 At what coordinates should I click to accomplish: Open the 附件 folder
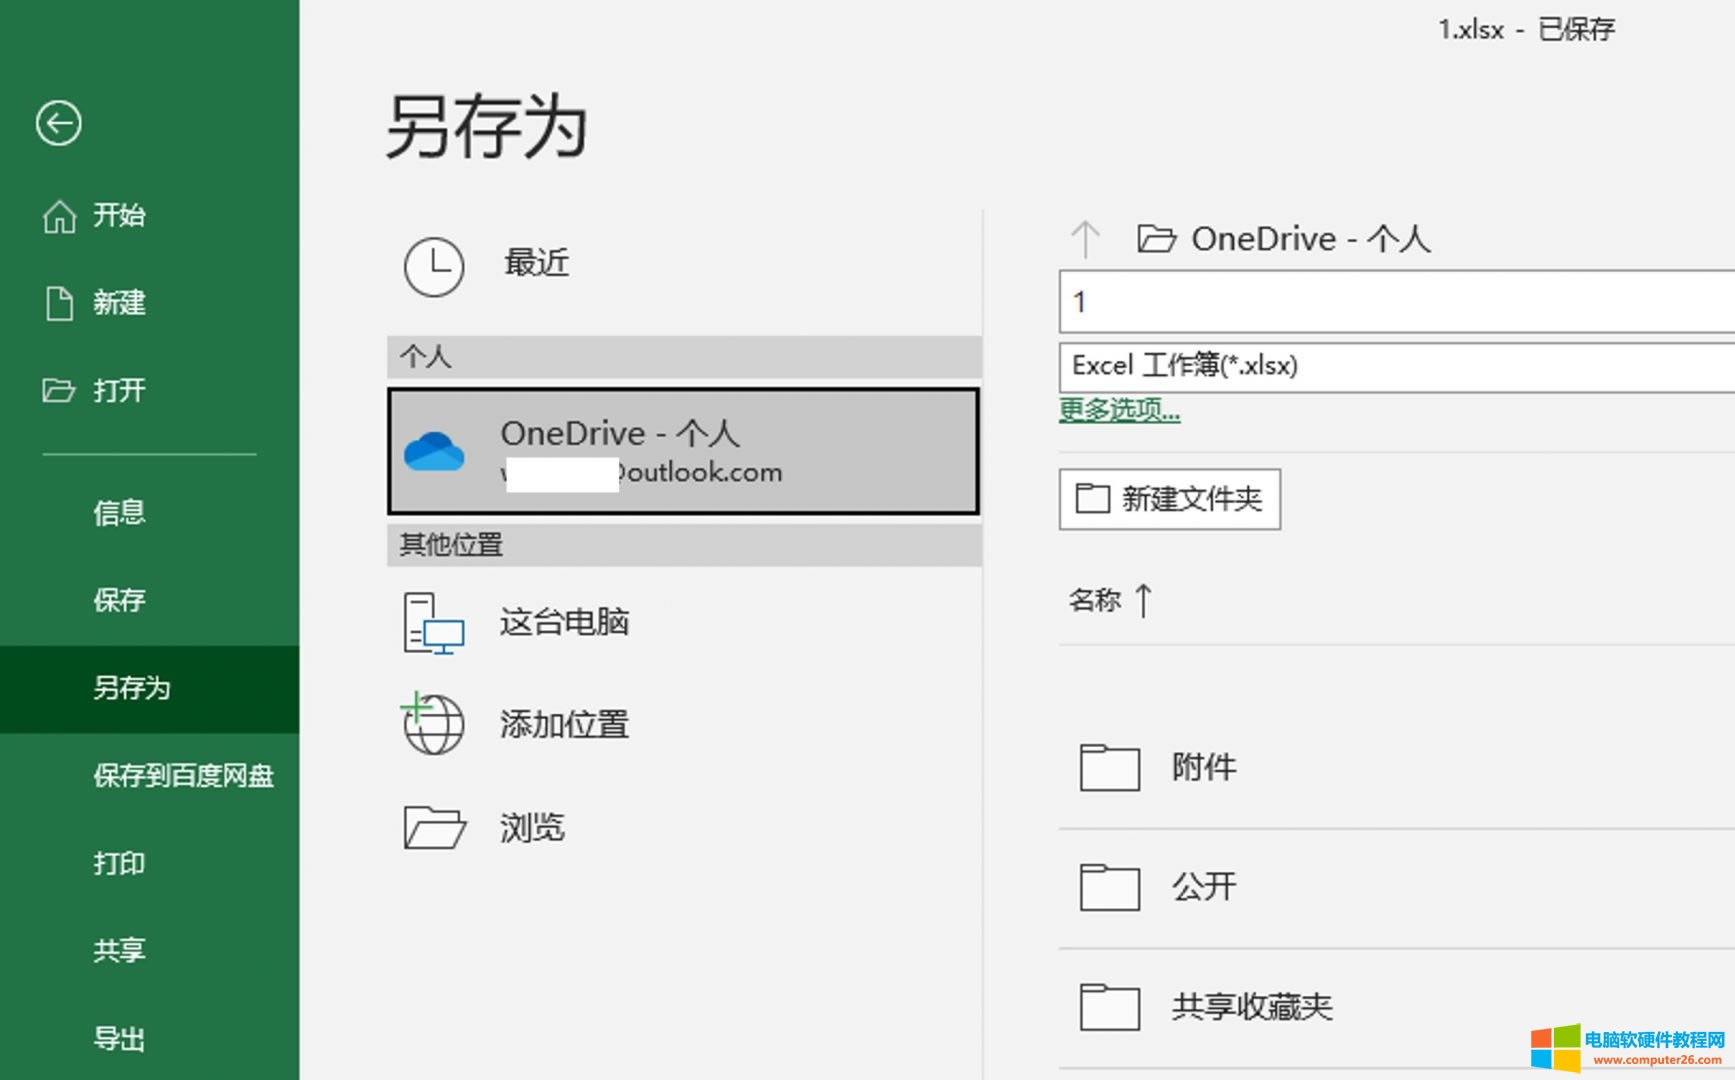tap(1204, 767)
